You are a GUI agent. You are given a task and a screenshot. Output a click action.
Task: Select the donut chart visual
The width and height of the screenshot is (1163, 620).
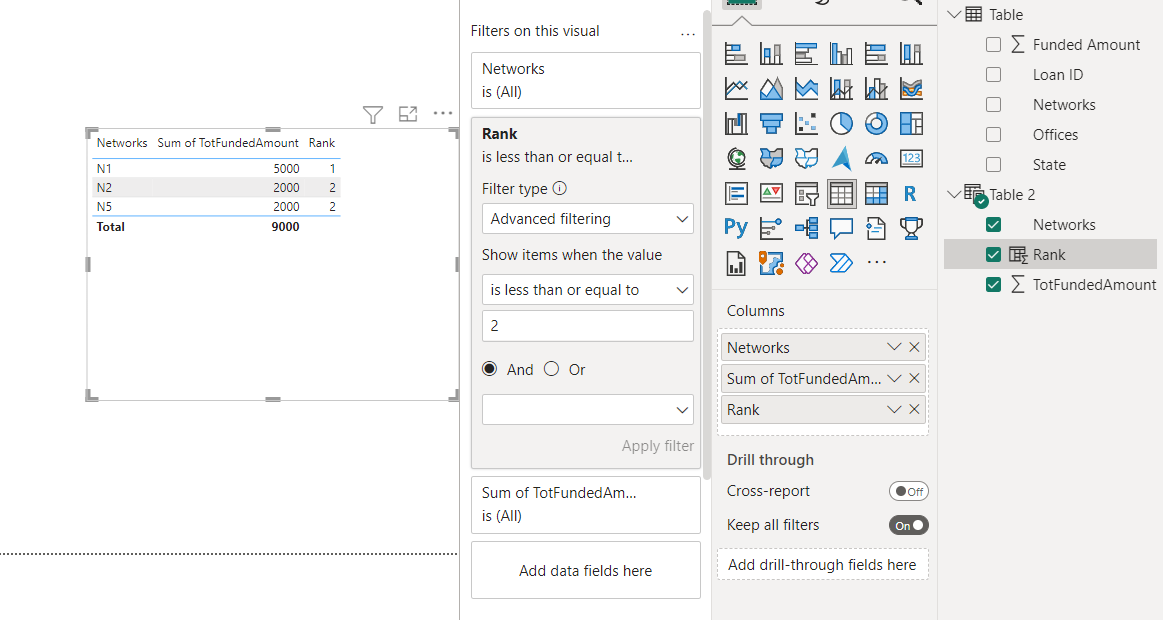click(876, 124)
